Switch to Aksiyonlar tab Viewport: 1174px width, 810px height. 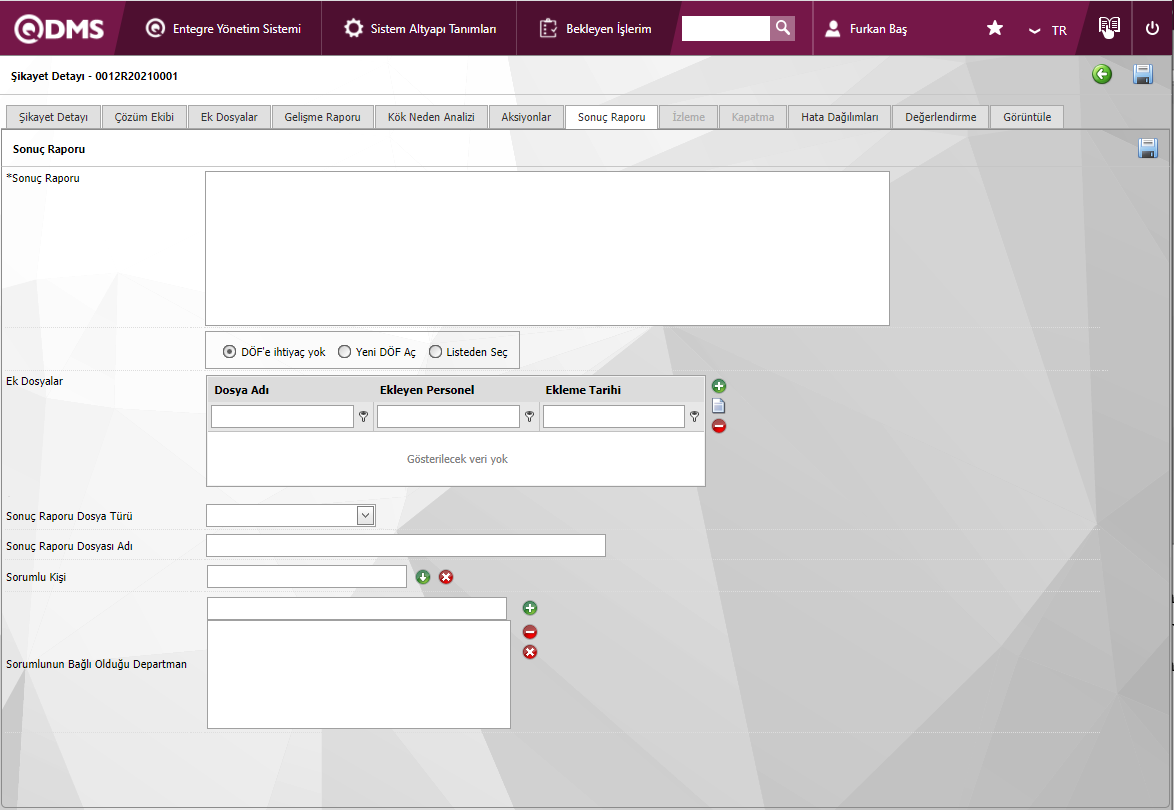pos(526,117)
